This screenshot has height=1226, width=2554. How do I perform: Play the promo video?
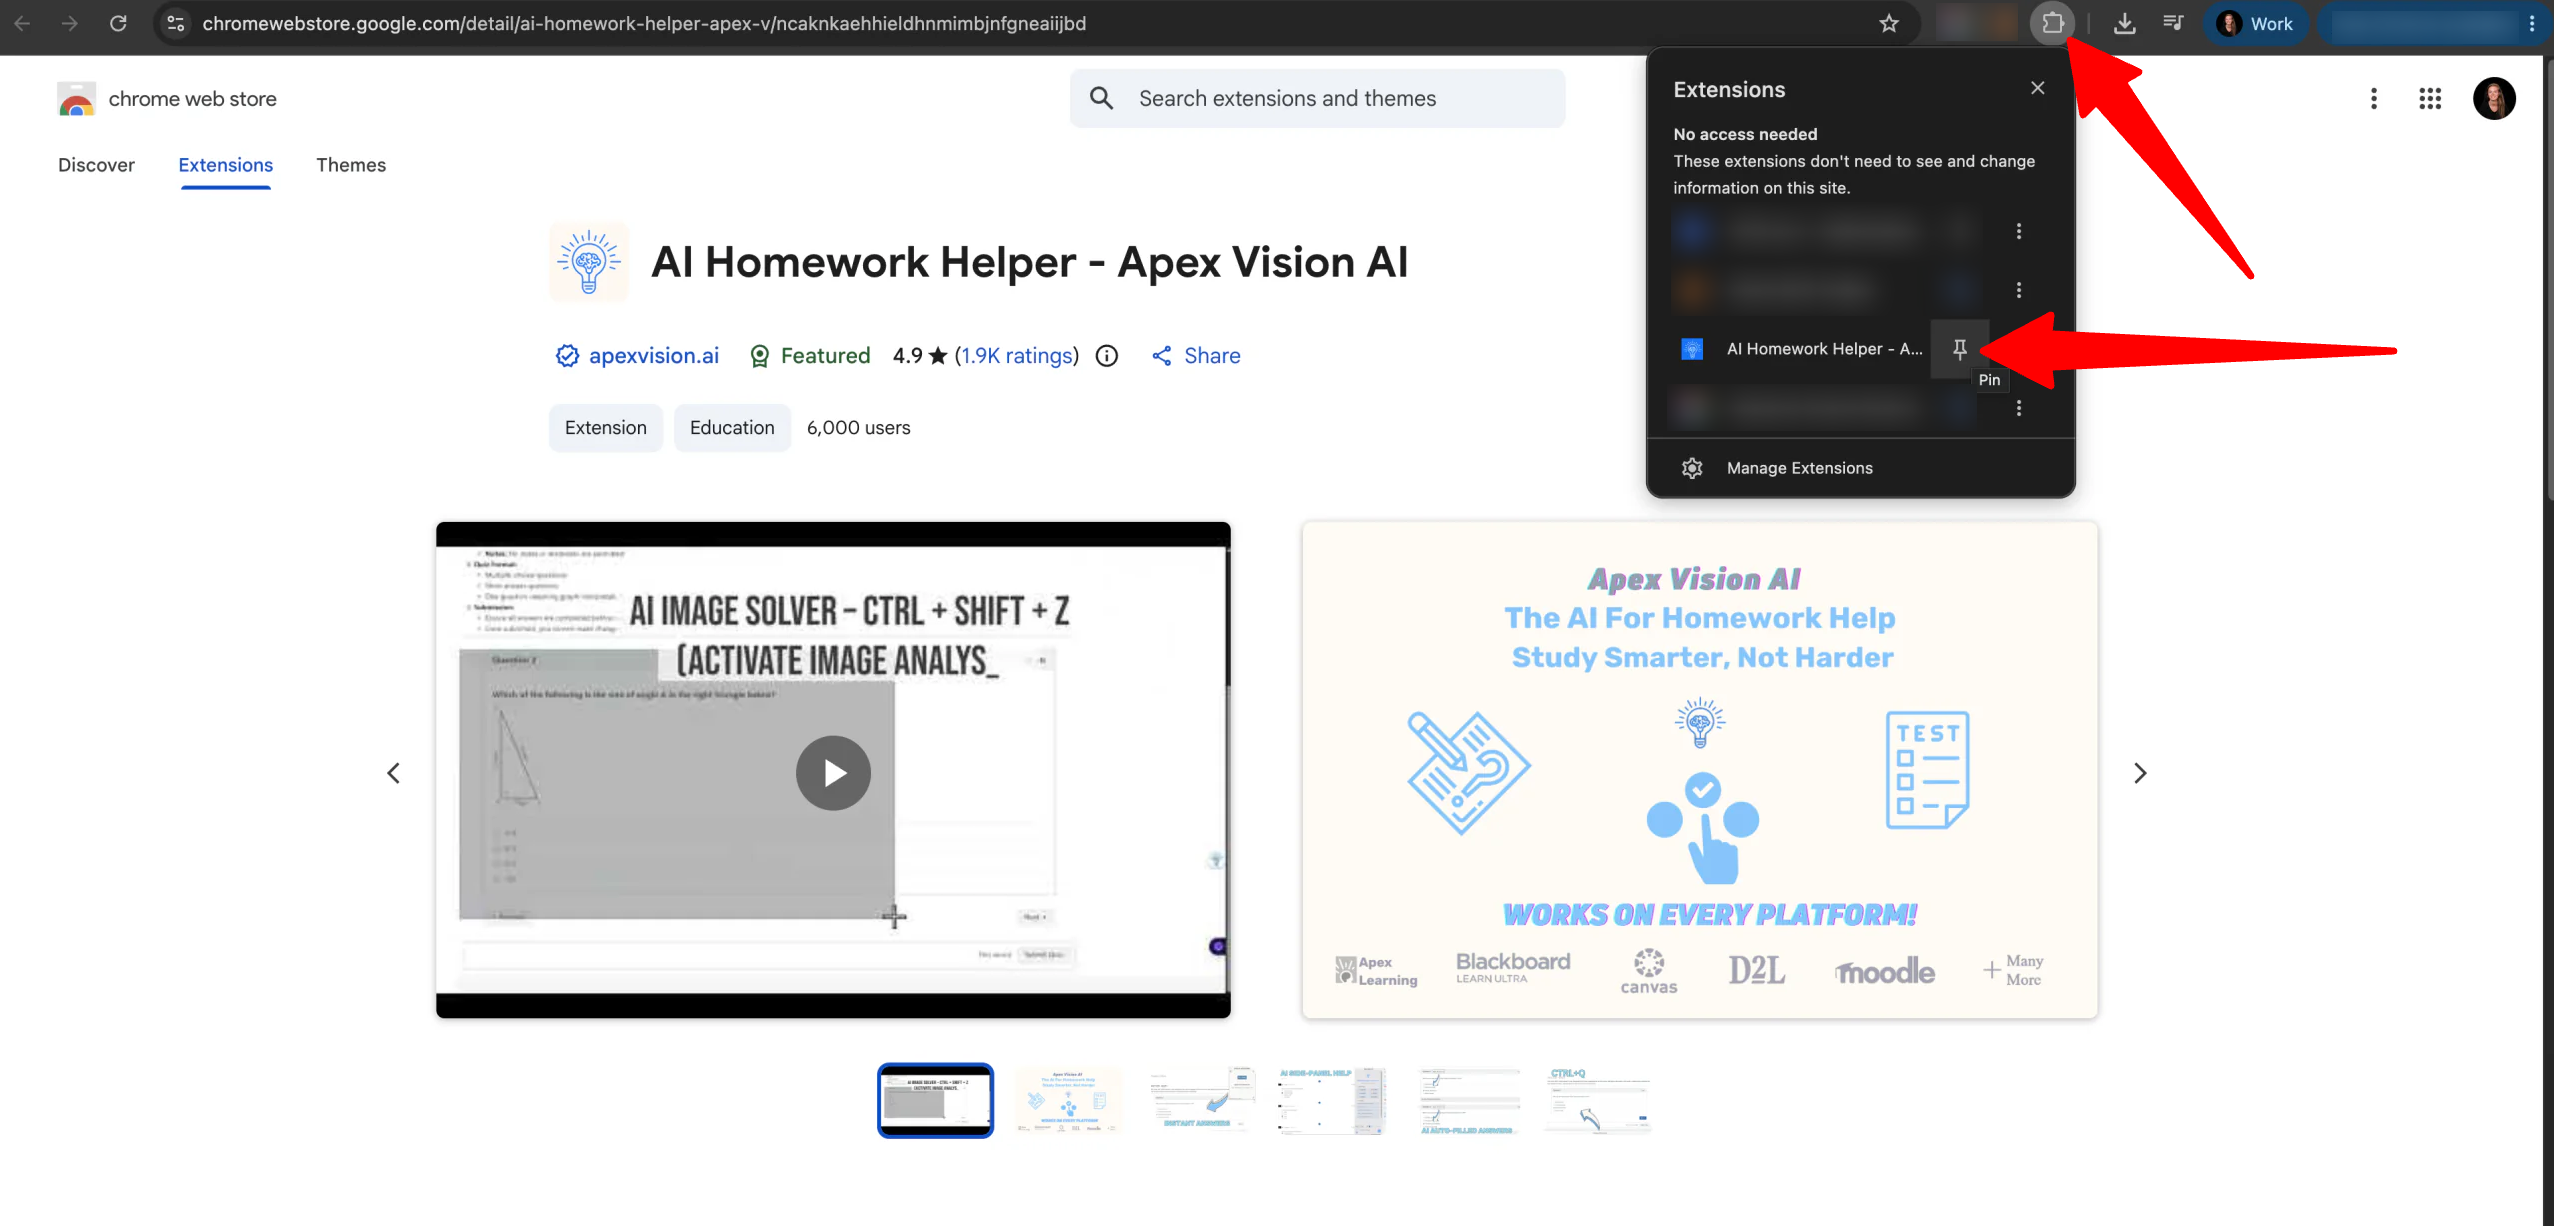[833, 772]
